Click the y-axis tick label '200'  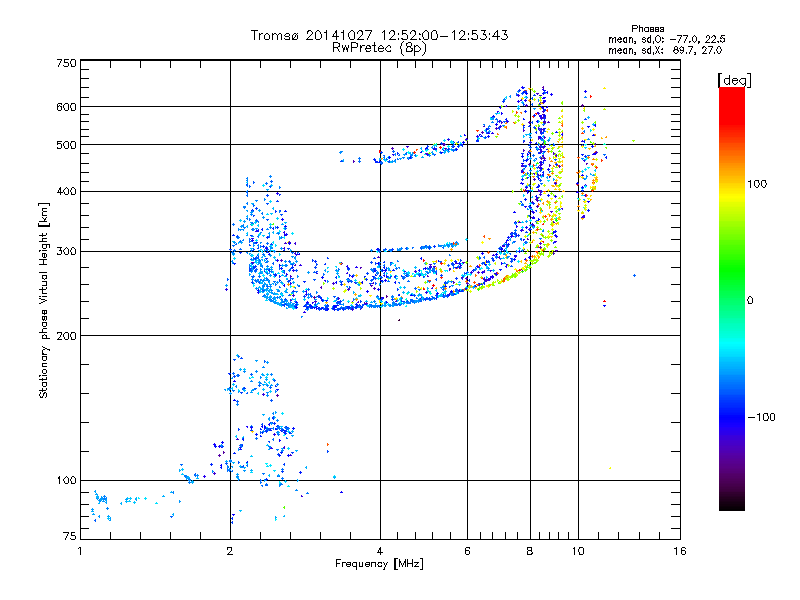tap(67, 336)
